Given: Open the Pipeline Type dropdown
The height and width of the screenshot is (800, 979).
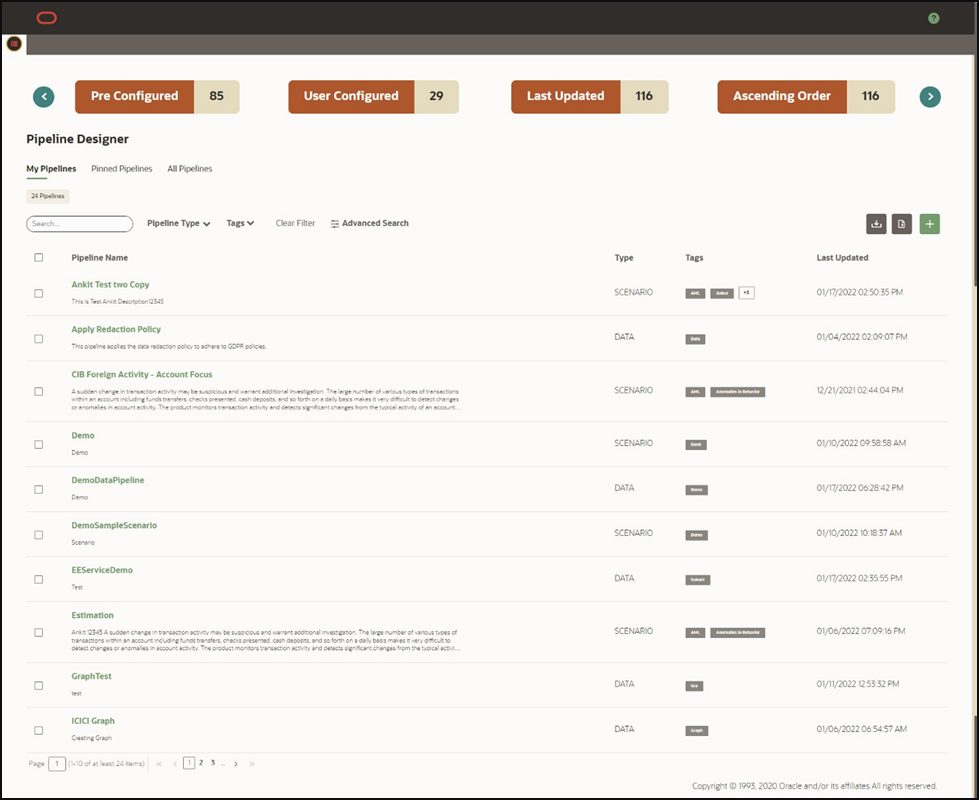Looking at the screenshot, I should point(179,224).
